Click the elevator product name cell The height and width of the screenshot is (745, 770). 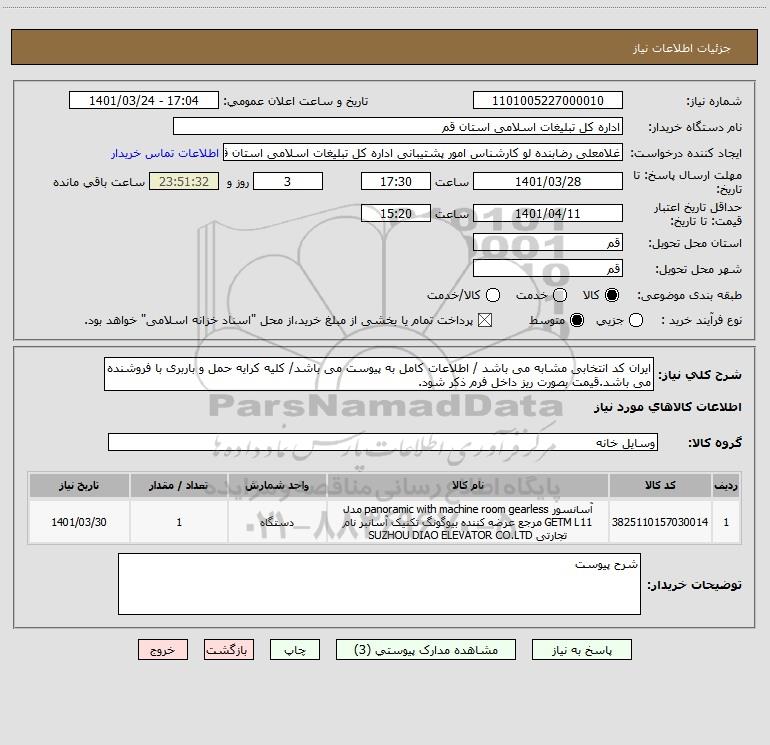coord(468,522)
